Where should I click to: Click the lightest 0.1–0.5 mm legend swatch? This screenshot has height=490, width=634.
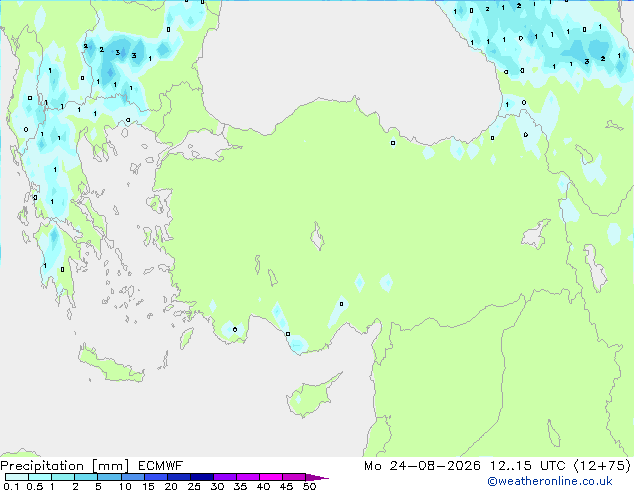tap(17, 477)
